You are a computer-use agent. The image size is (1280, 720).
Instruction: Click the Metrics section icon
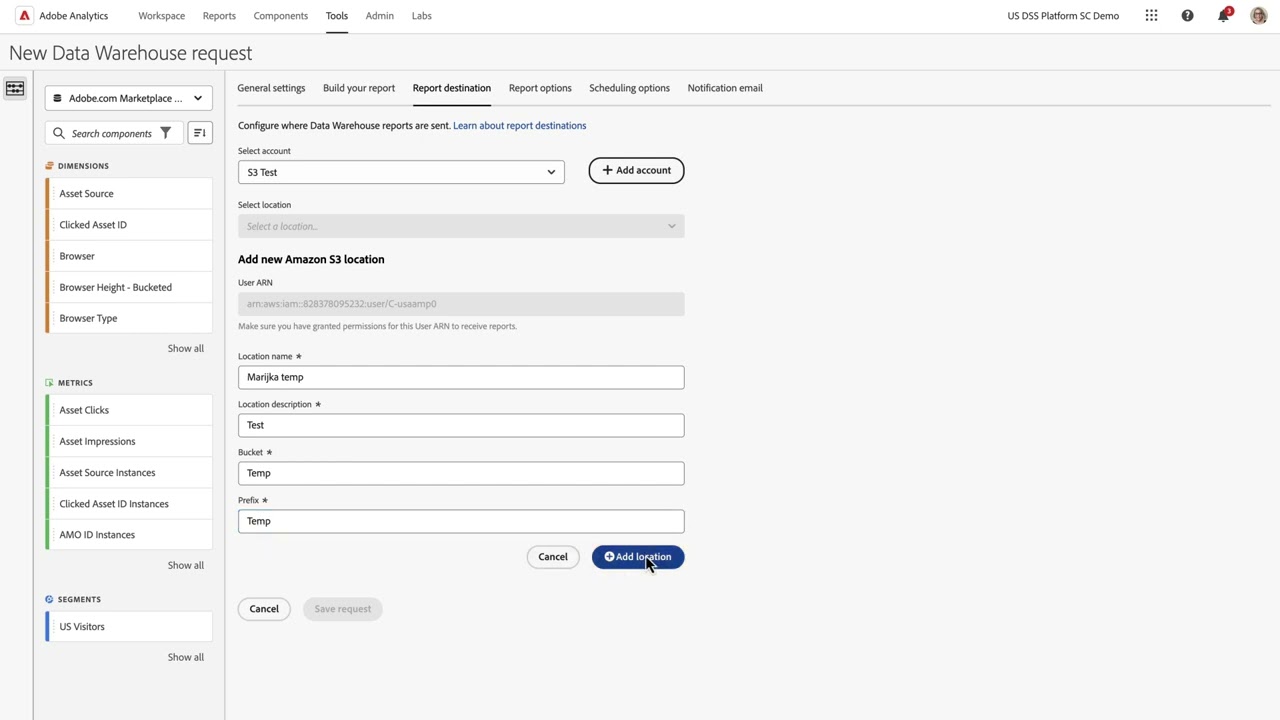(49, 383)
